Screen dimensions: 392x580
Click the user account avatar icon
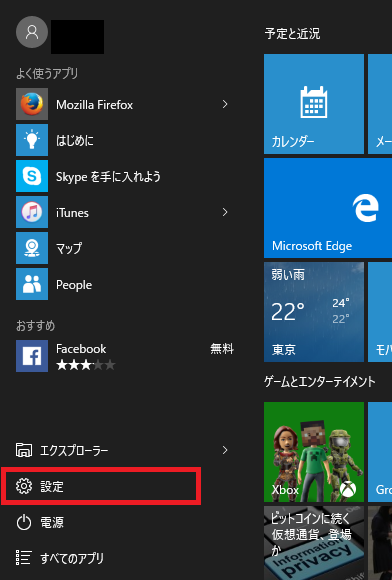coord(32,32)
